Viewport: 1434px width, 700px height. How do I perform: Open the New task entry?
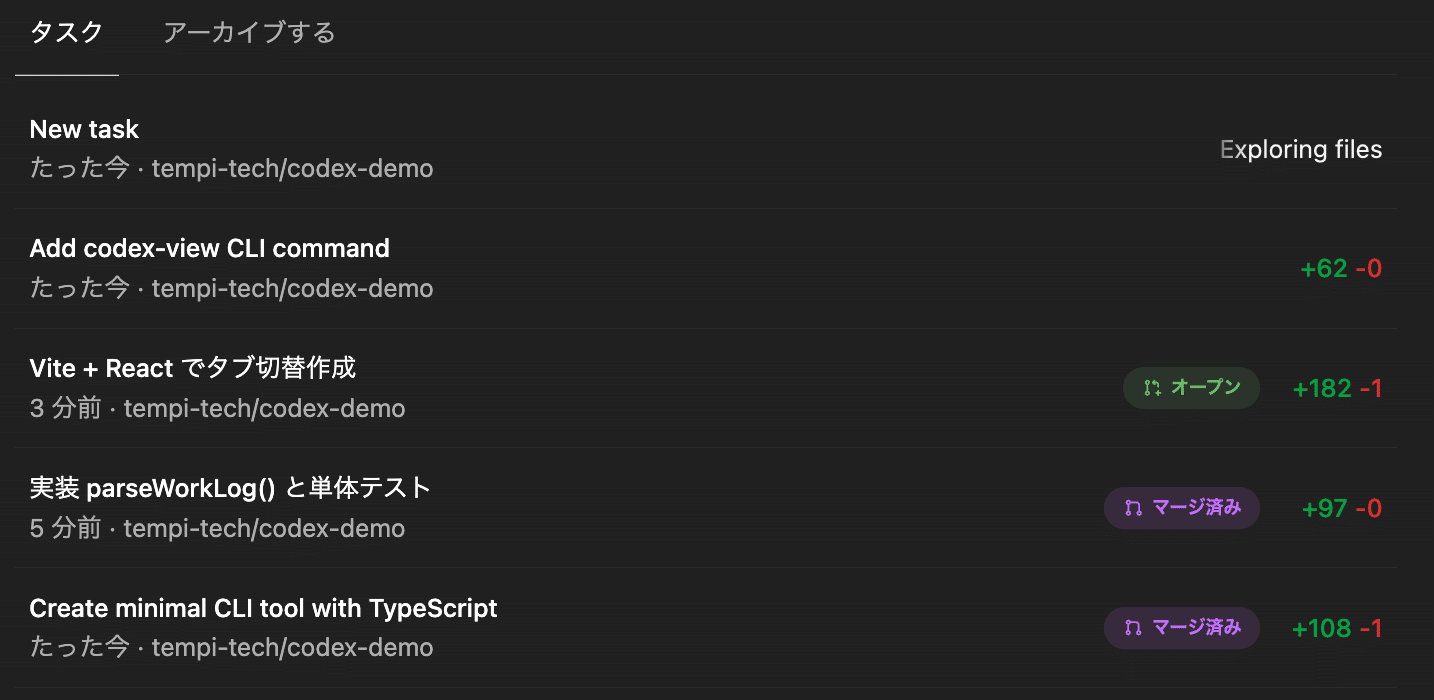(85, 129)
